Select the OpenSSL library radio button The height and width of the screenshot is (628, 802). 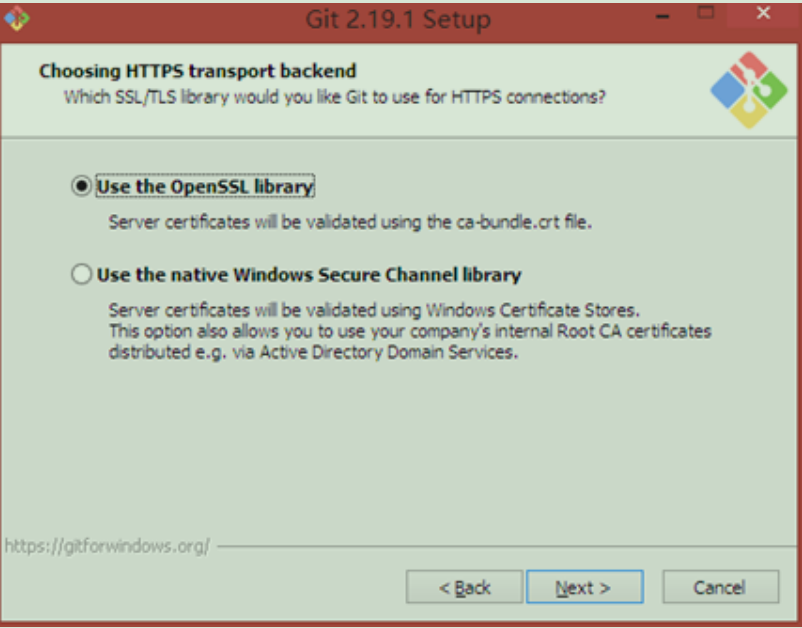[x=81, y=186]
